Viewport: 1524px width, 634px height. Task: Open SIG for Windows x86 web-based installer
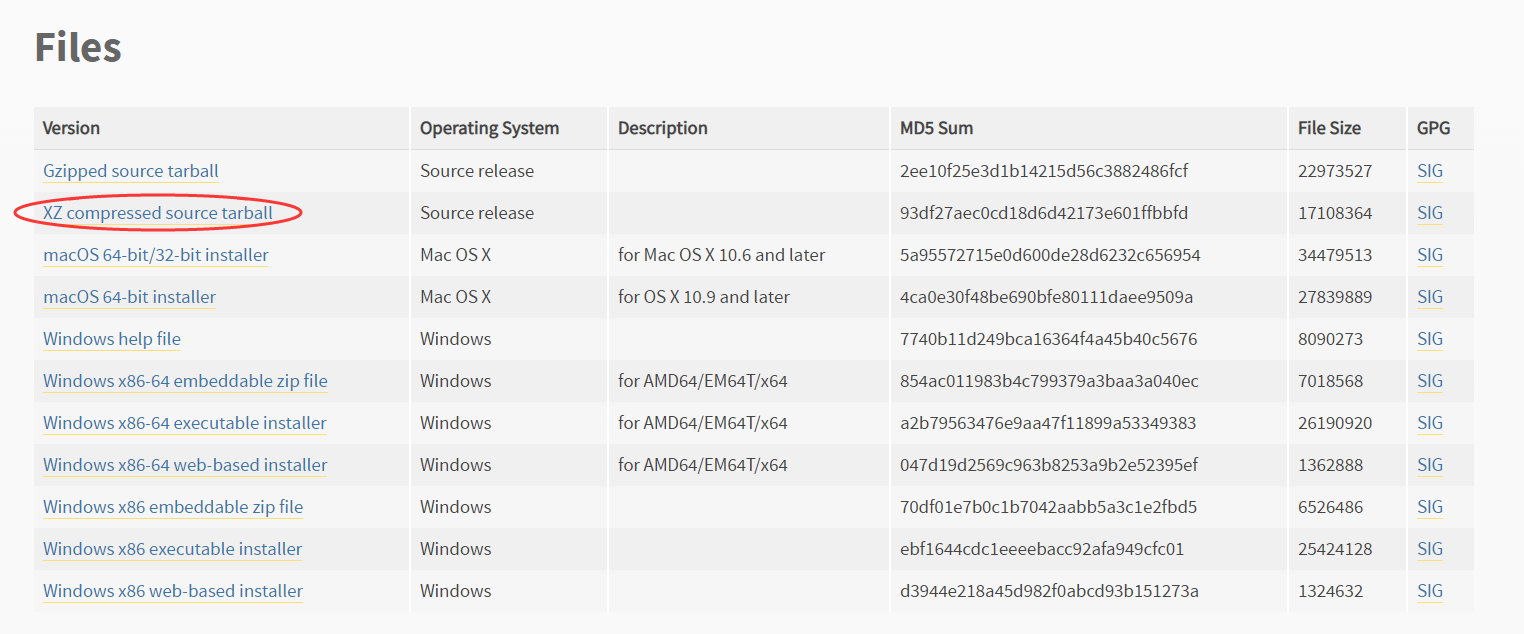click(x=1430, y=591)
